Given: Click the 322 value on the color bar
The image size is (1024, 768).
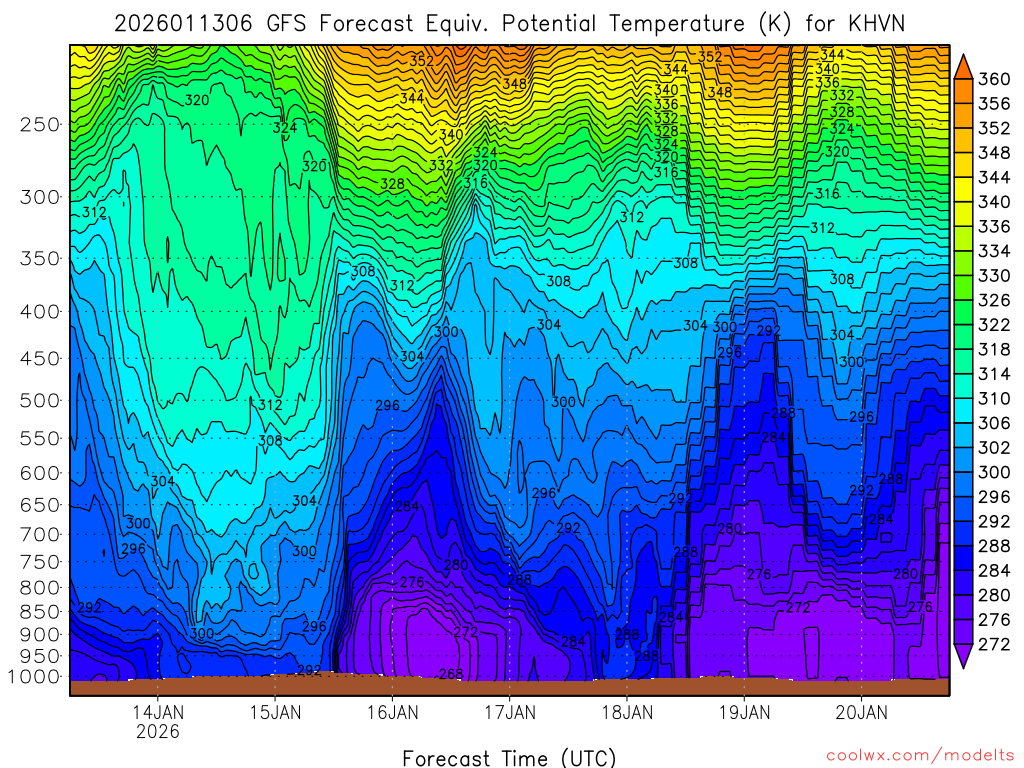Looking at the screenshot, I should (993, 325).
